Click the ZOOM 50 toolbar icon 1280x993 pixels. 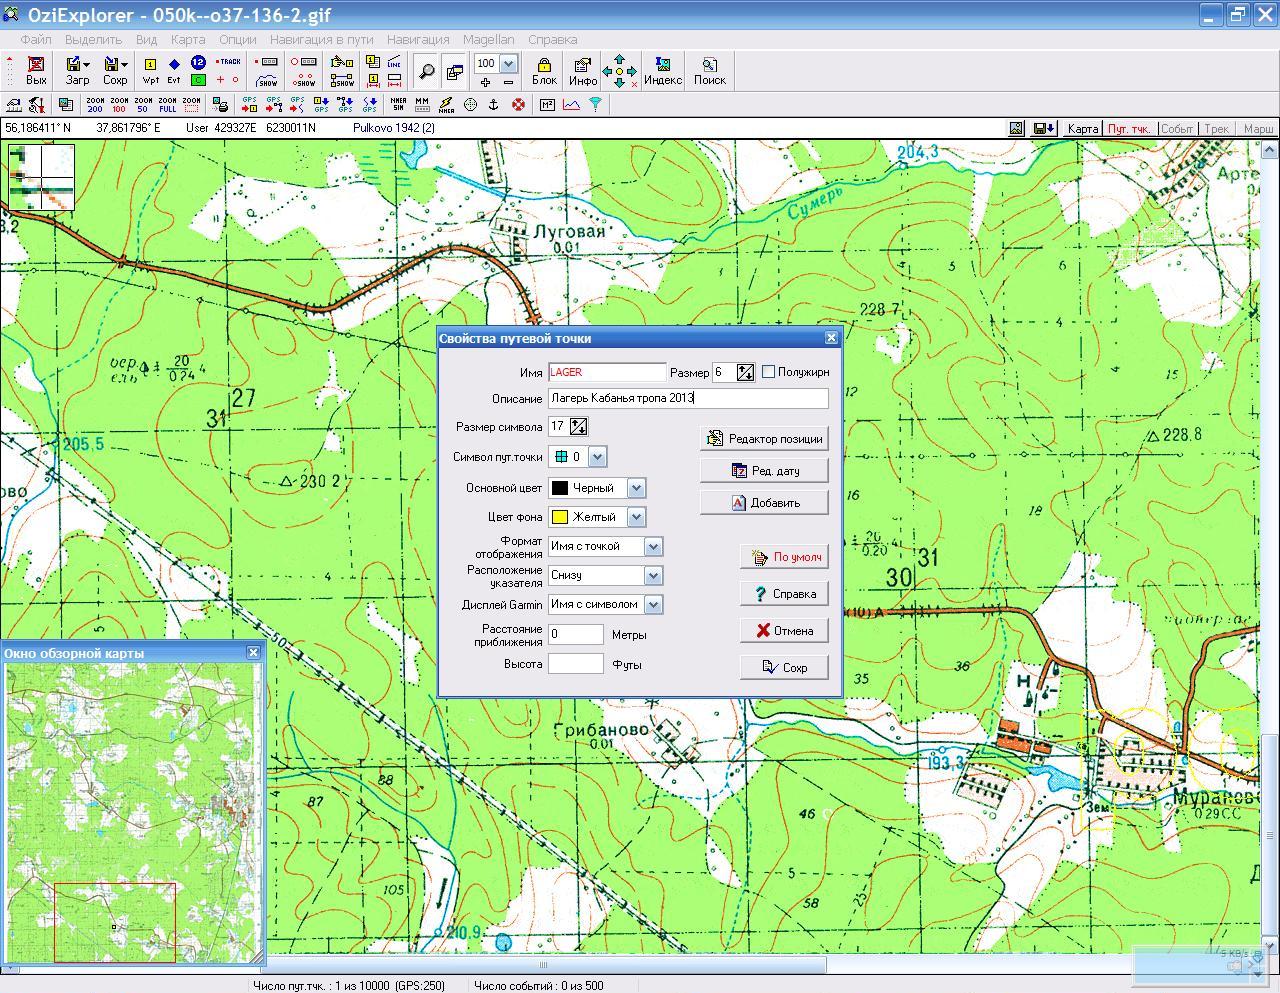(143, 104)
